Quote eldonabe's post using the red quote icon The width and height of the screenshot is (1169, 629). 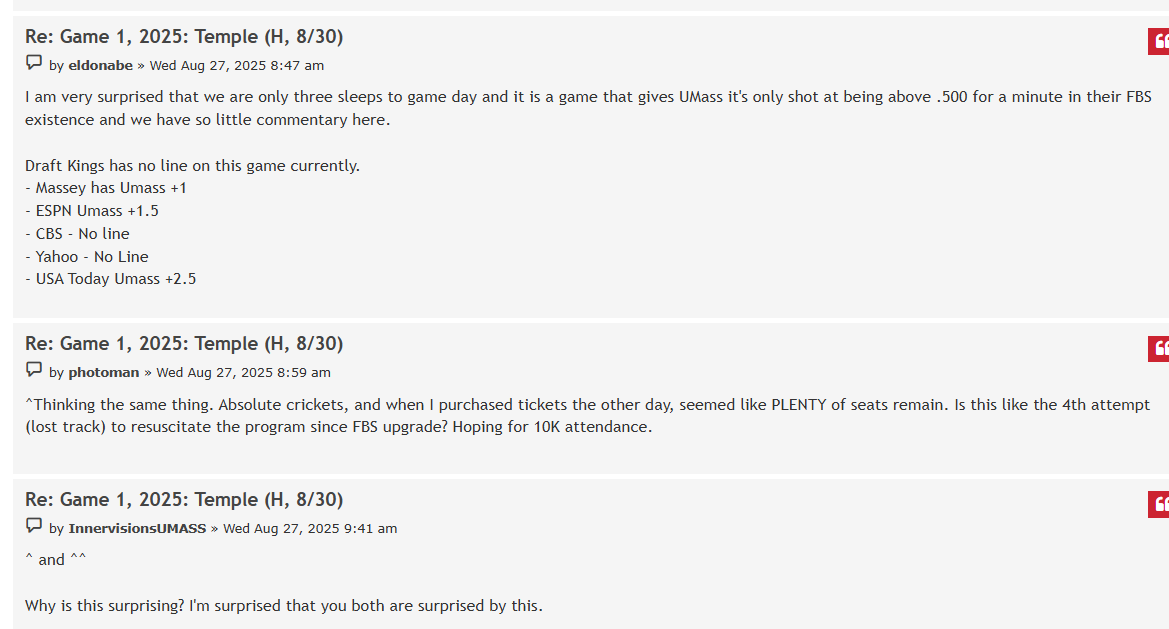pos(1159,42)
